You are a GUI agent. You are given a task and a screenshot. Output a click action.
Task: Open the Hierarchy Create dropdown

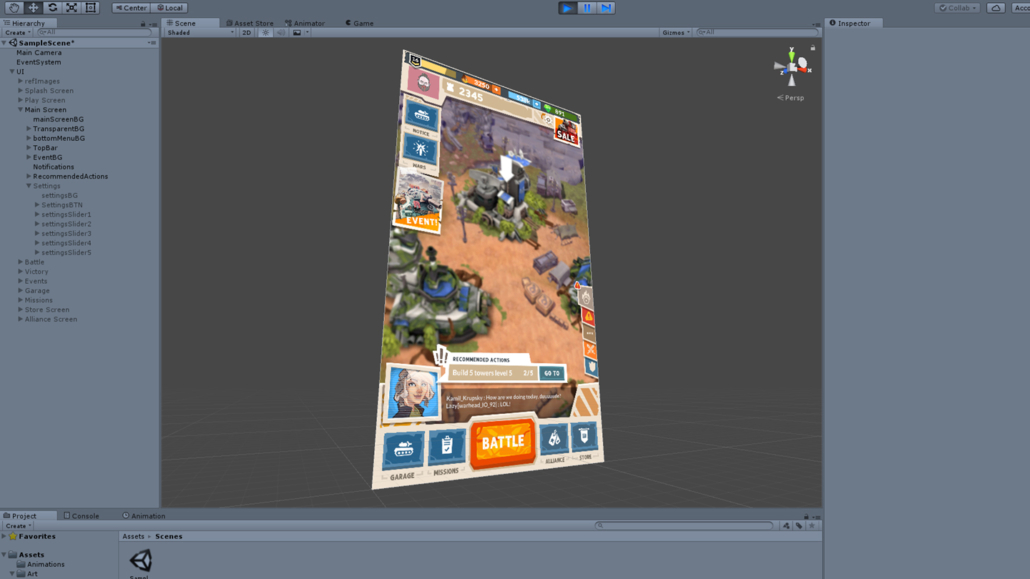tap(17, 32)
